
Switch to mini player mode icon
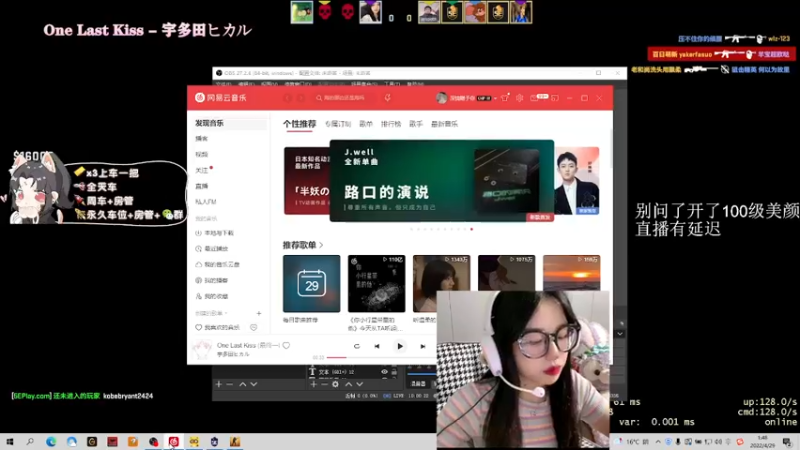click(x=555, y=97)
